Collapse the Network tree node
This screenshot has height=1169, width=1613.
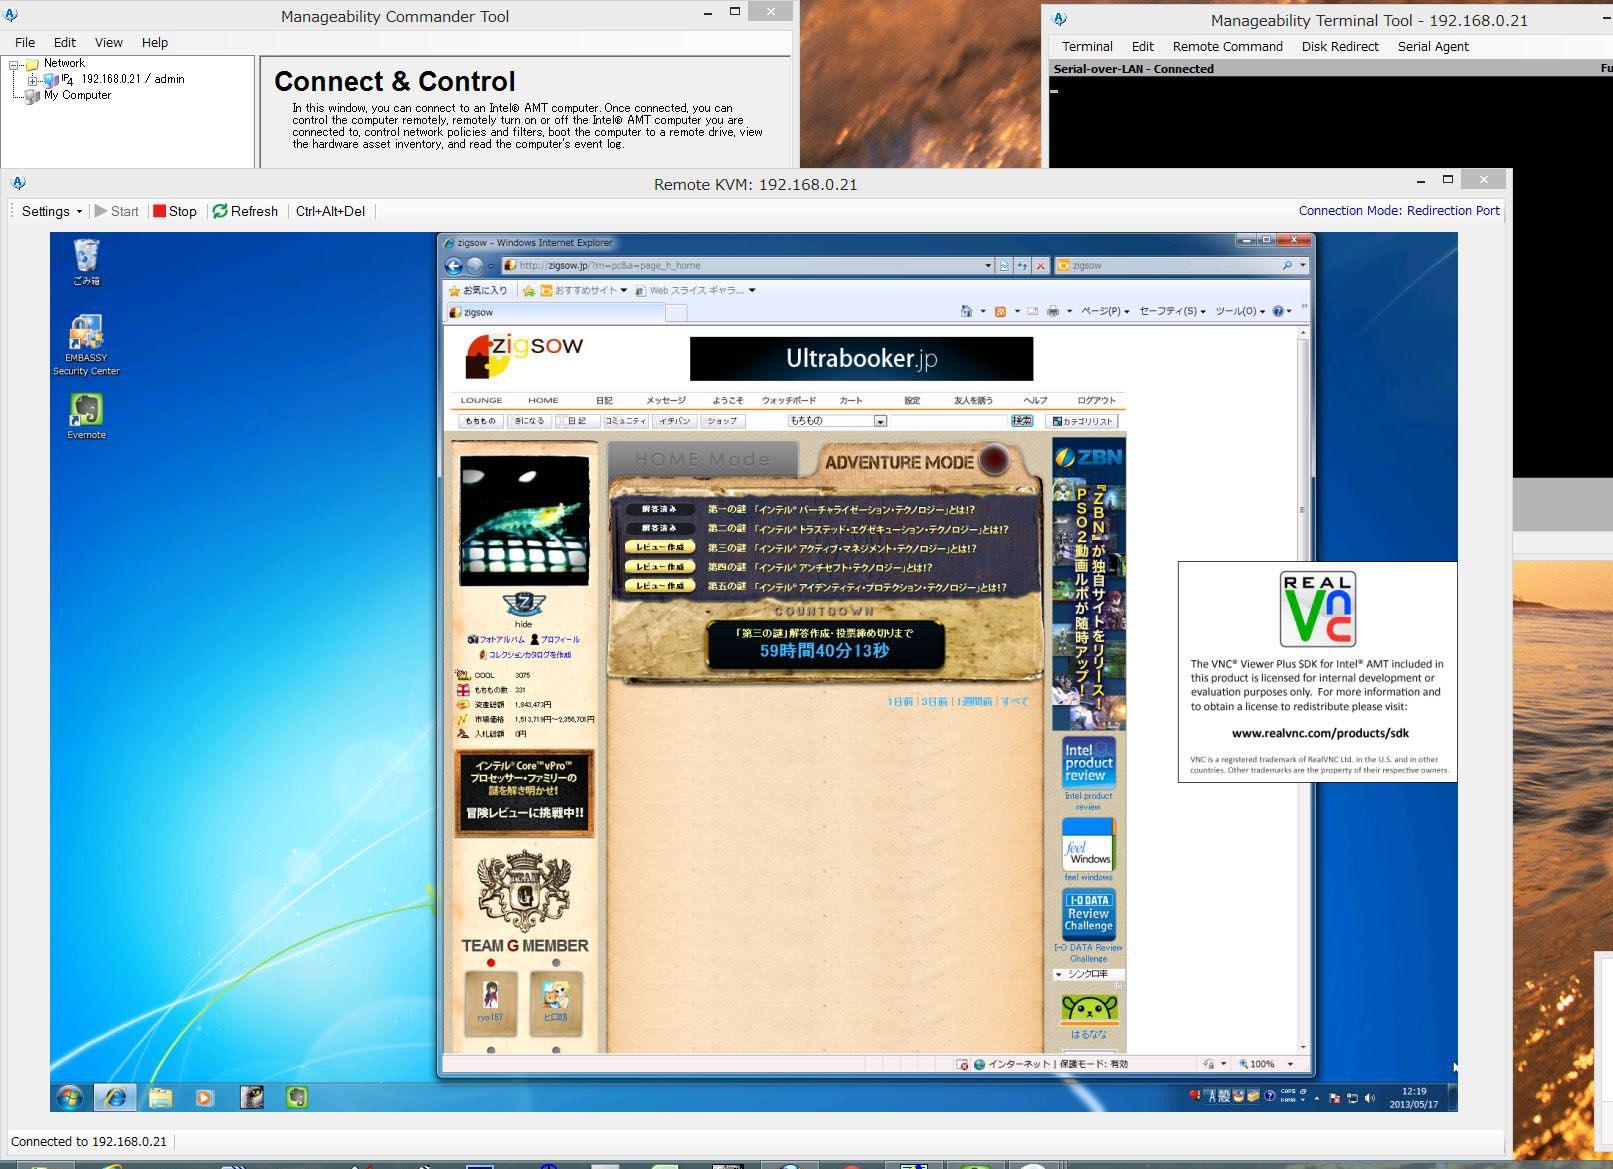(x=14, y=64)
